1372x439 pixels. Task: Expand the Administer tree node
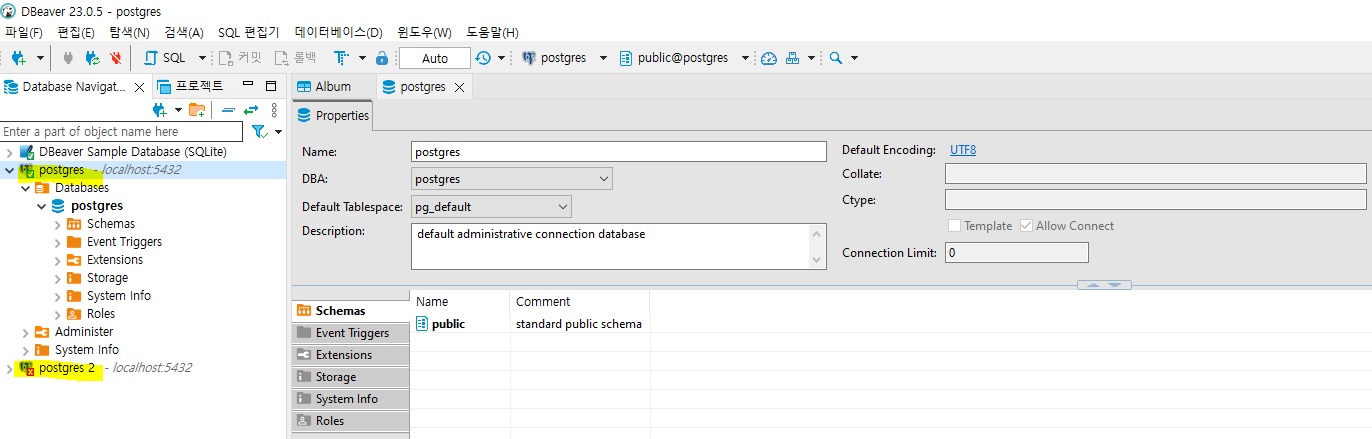pyautogui.click(x=26, y=332)
